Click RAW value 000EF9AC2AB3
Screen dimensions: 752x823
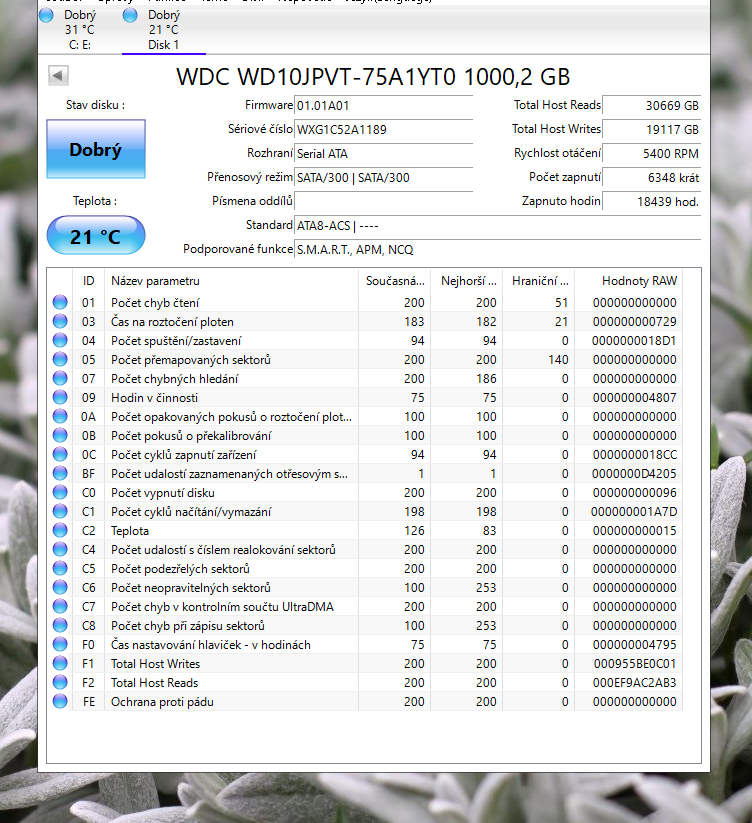(635, 683)
